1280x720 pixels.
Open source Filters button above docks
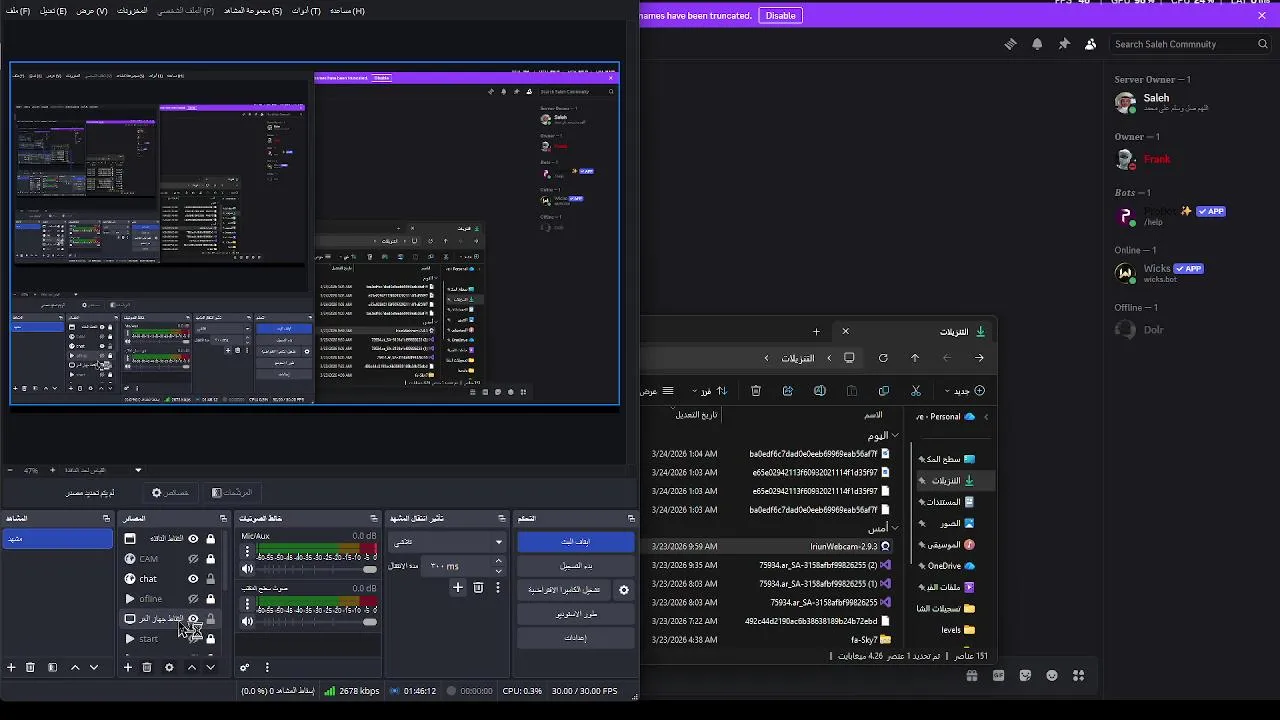[x=232, y=492]
